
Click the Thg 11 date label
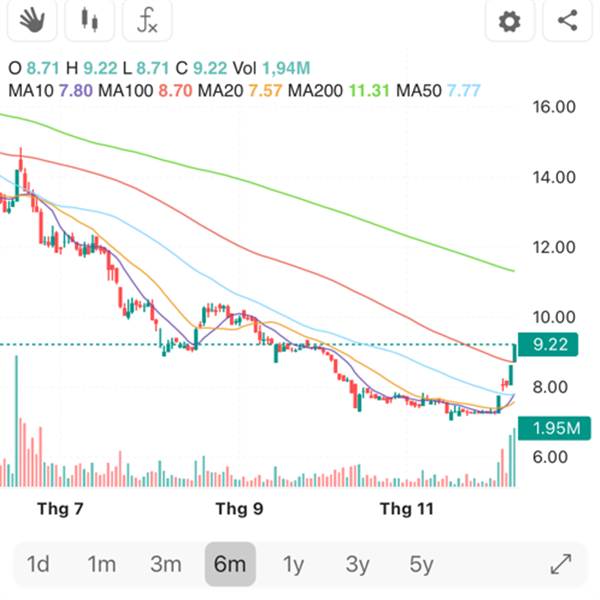click(407, 509)
